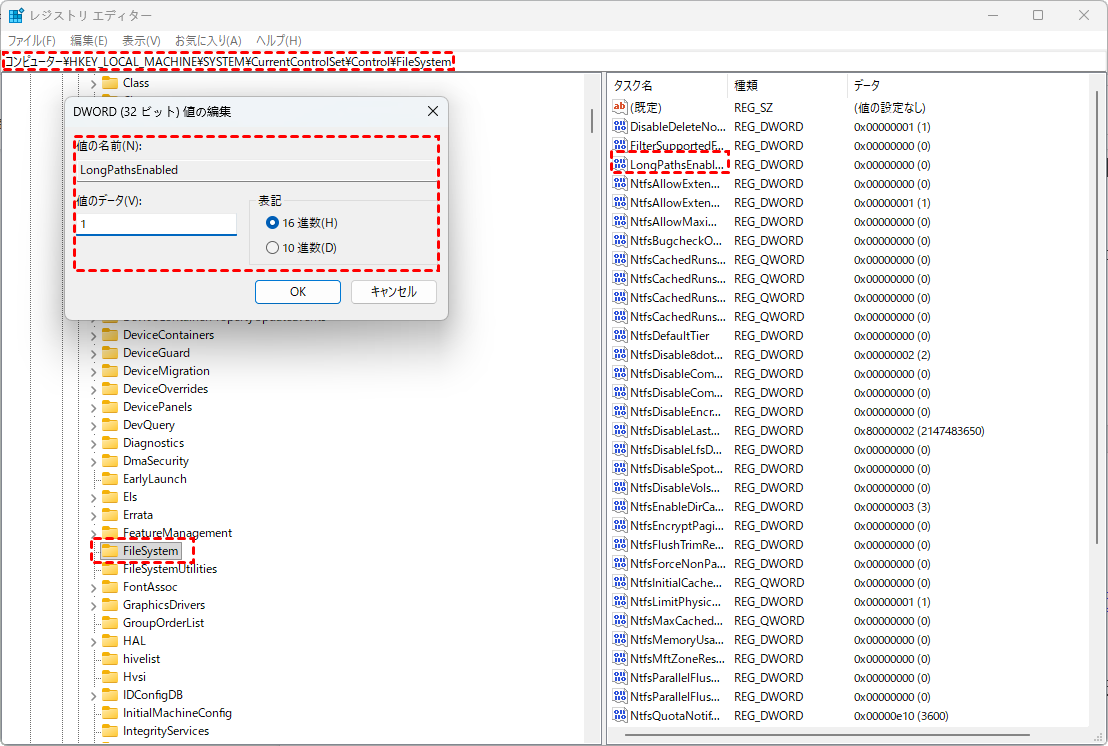
Task: Expand the DevQuery tree node
Action: coord(93,426)
